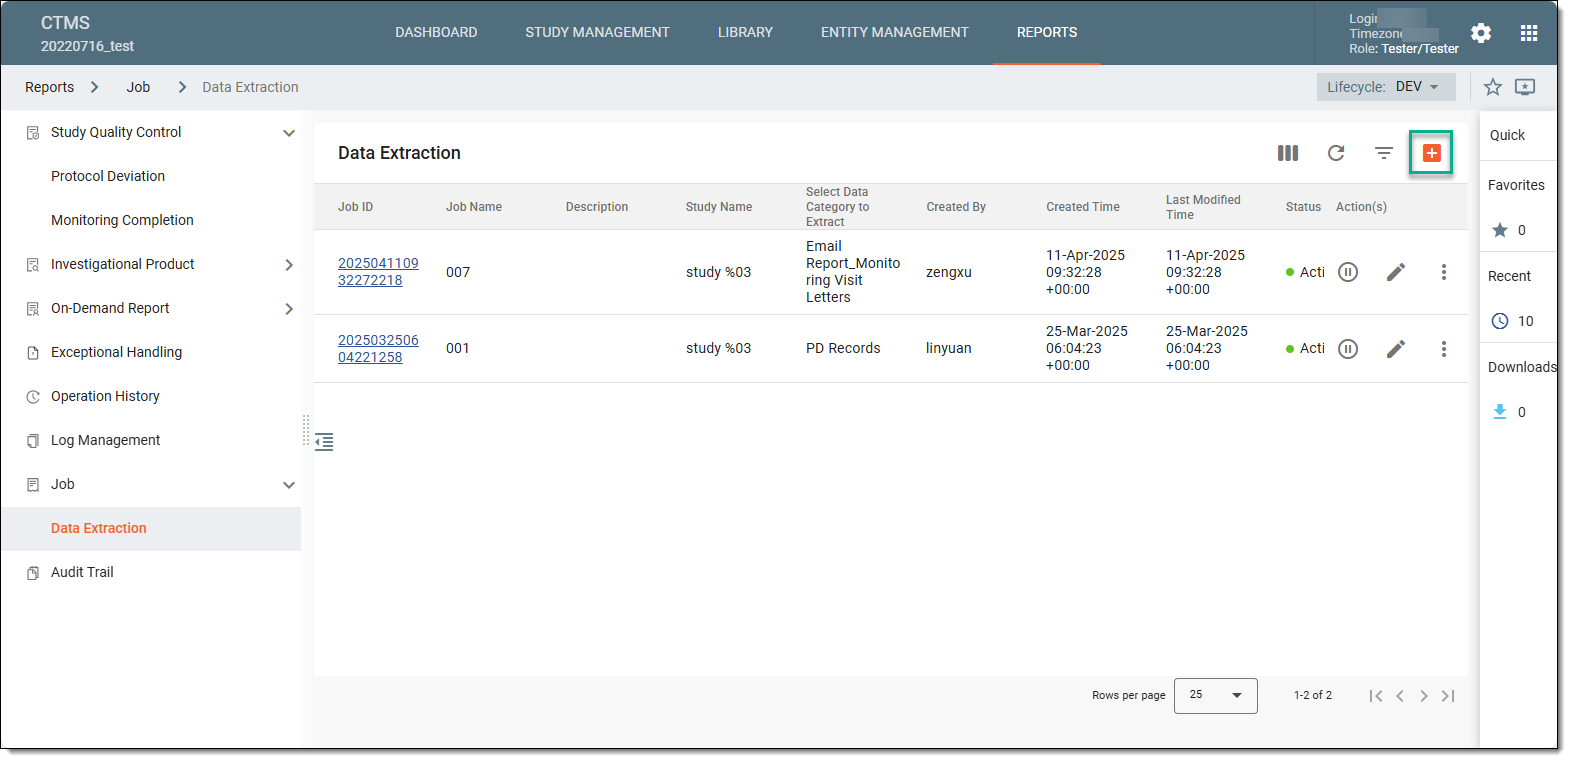This screenshot has height=761, width=1570.
Task: Open the DASHBOARD tab
Action: pyautogui.click(x=436, y=32)
